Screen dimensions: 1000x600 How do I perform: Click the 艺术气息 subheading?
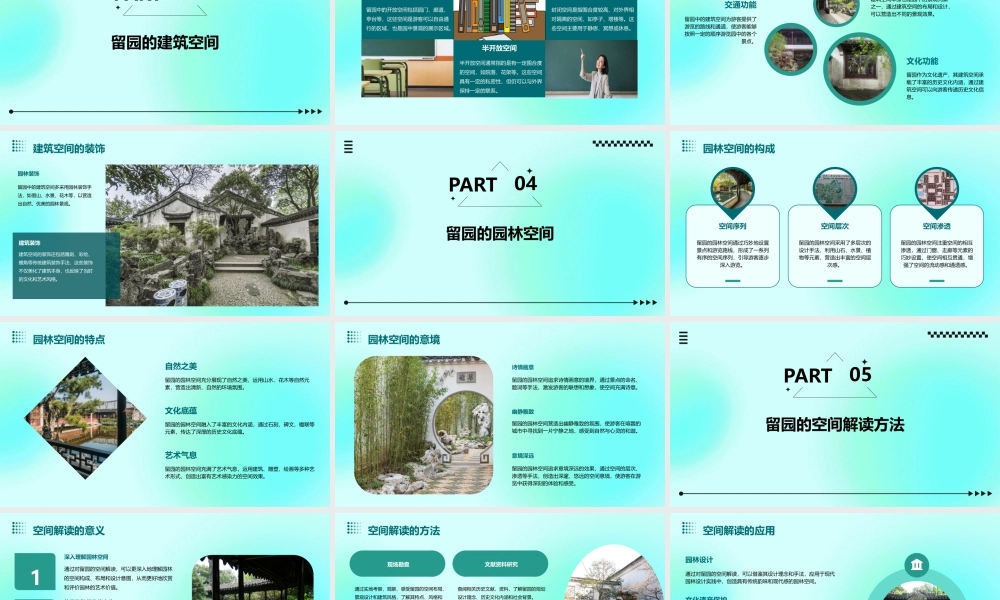click(x=181, y=455)
